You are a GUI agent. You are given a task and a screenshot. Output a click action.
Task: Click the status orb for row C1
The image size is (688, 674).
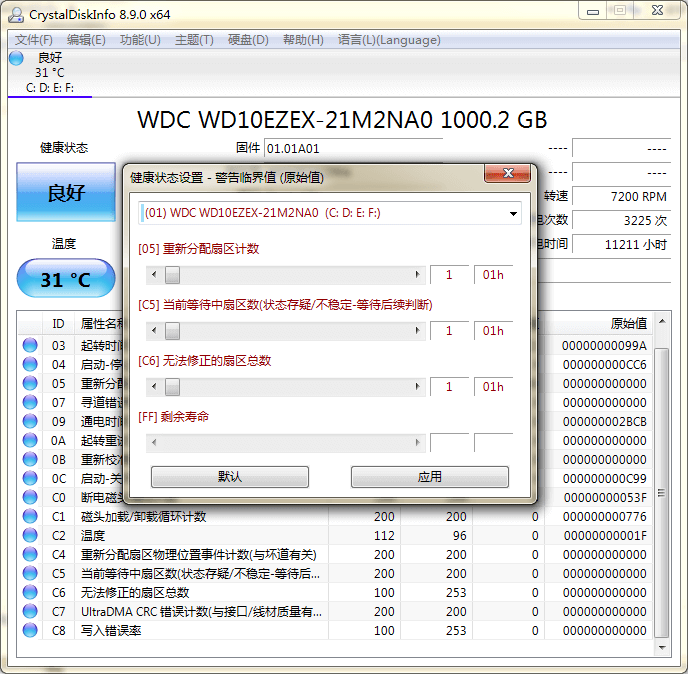click(x=30, y=516)
